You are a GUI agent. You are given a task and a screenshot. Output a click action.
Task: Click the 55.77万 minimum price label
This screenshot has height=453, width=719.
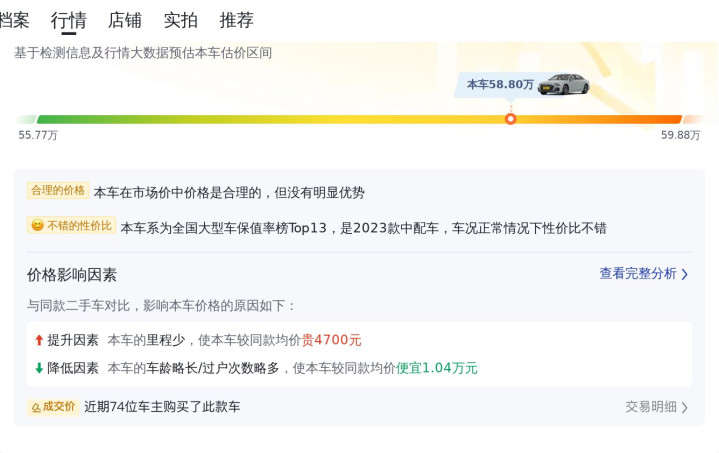pyautogui.click(x=38, y=135)
